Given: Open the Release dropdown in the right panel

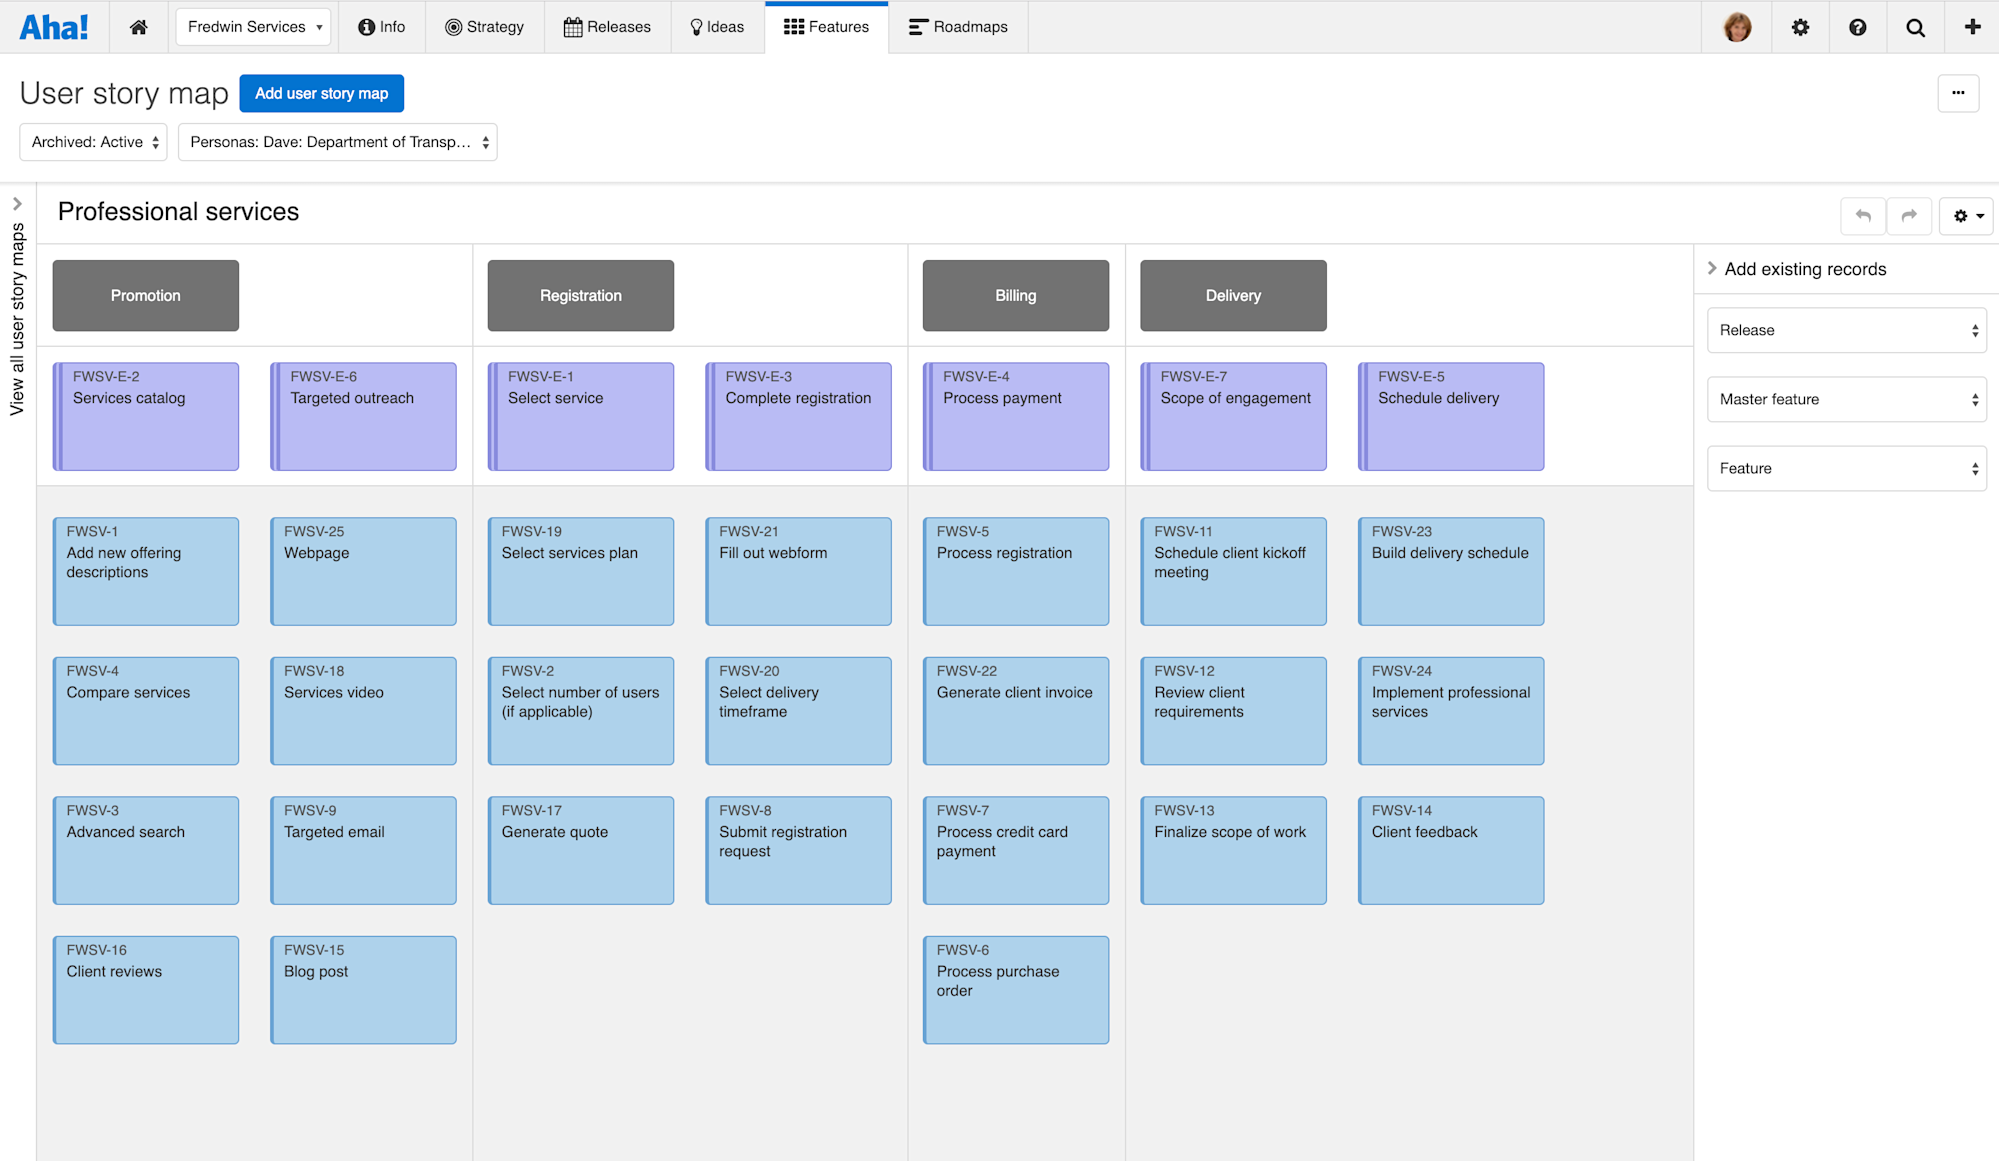Looking at the screenshot, I should coord(1845,330).
